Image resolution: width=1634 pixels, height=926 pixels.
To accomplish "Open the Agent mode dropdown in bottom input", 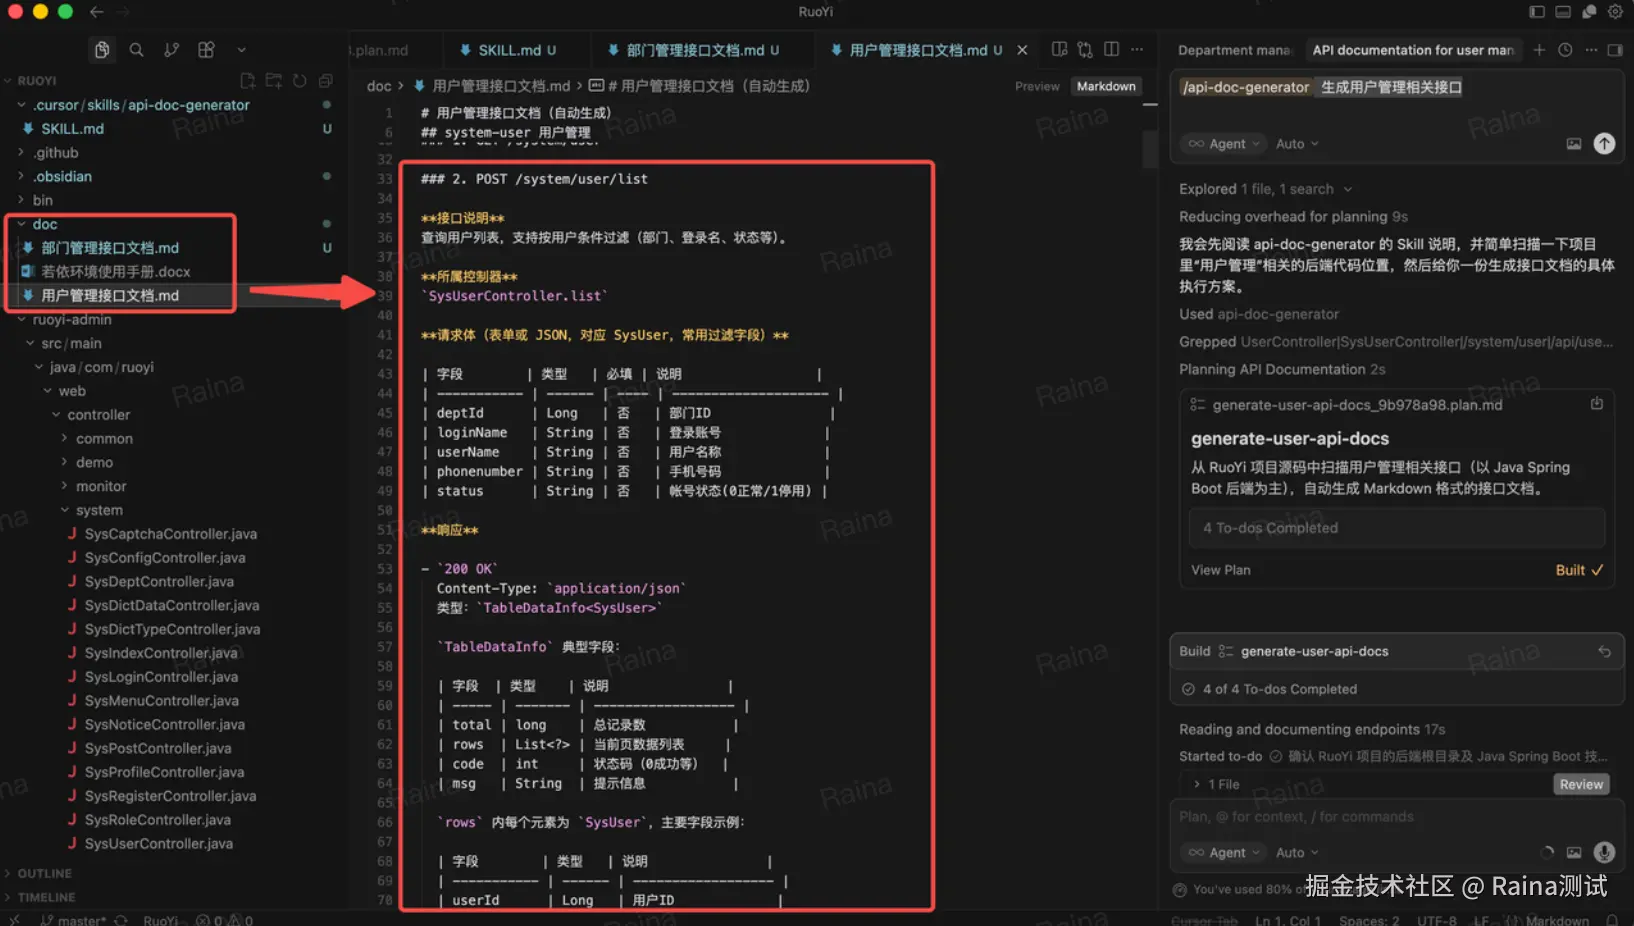I will (1225, 852).
